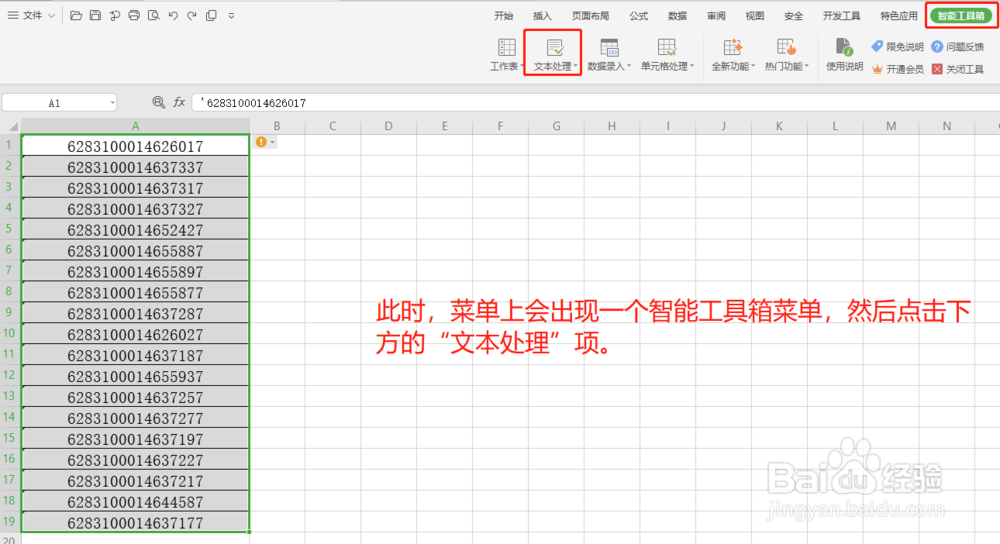Expand the chevron right of 文件

[52, 15]
